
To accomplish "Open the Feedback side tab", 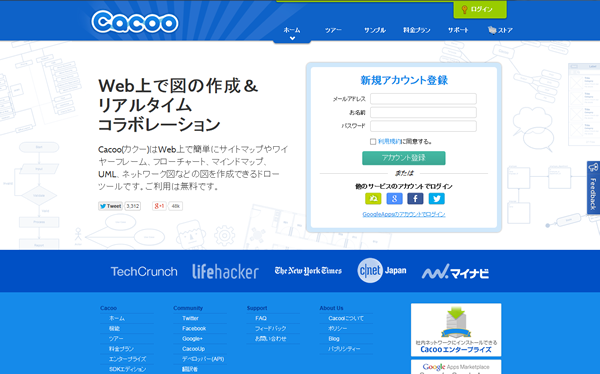I will coord(593,188).
